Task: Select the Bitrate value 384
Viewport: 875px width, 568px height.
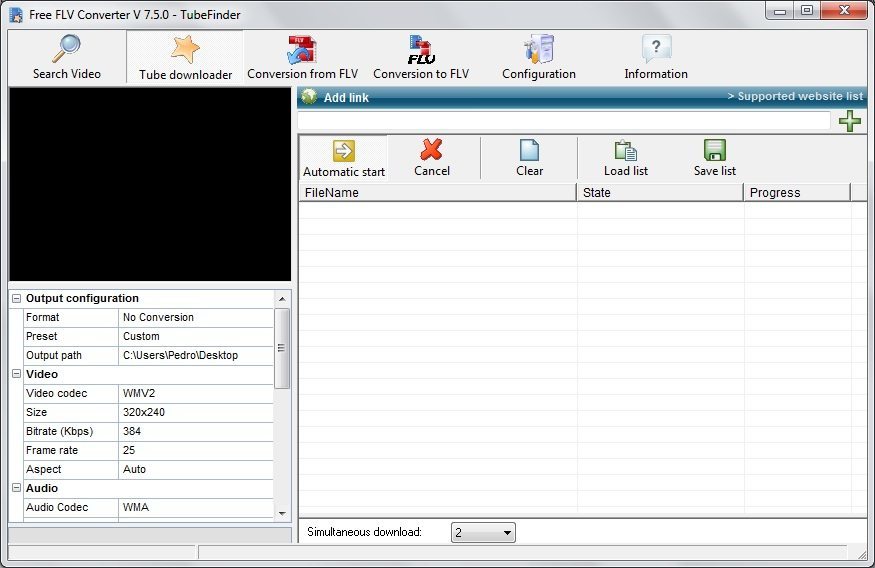Action: pos(196,431)
